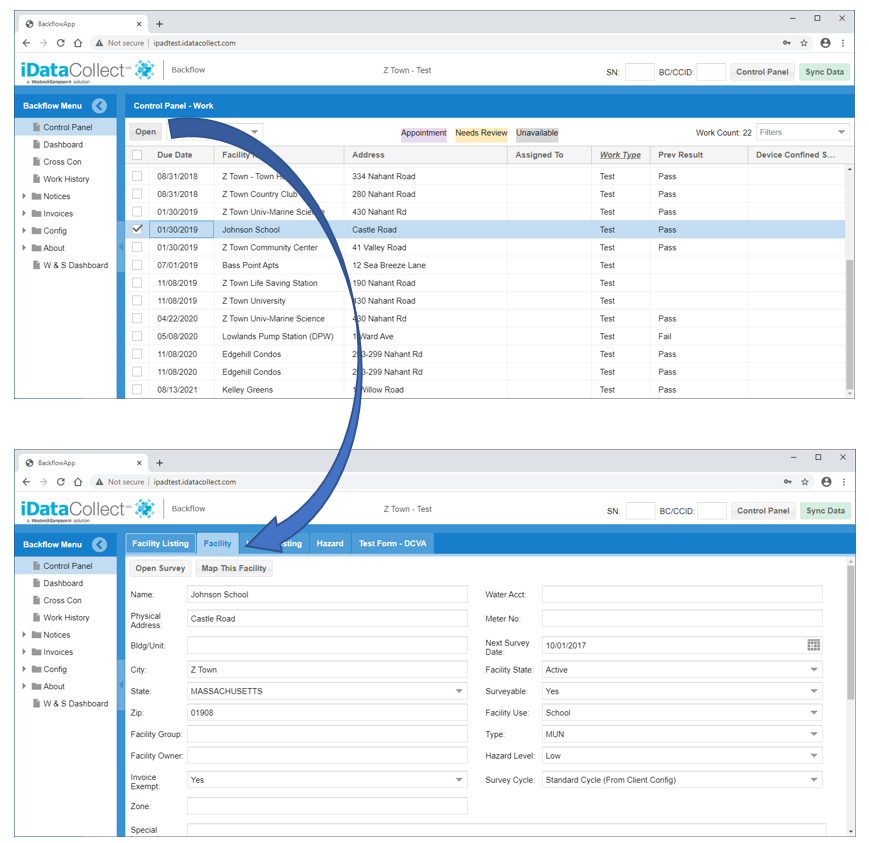The height and width of the screenshot is (843, 869).
Task: Click the Water Acct input field
Action: pyautogui.click(x=682, y=594)
